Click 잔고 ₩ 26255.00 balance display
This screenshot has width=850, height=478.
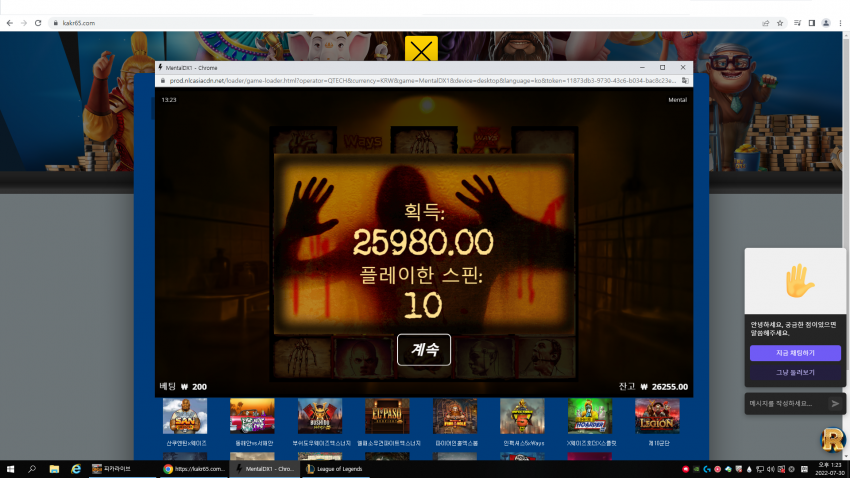pos(653,386)
